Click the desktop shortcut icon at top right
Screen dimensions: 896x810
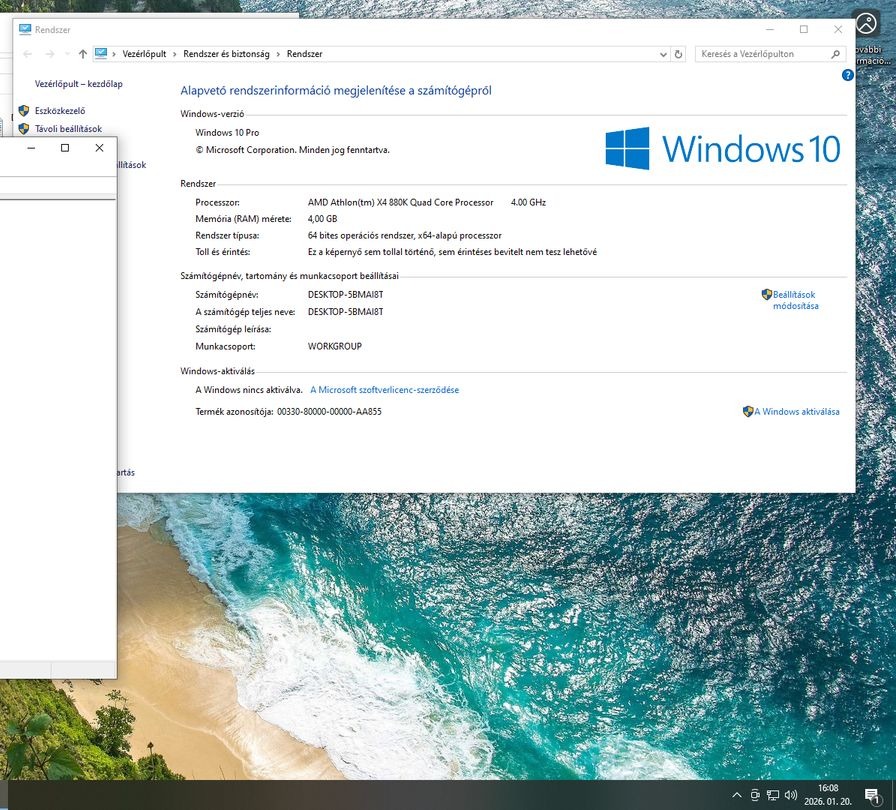tap(867, 24)
